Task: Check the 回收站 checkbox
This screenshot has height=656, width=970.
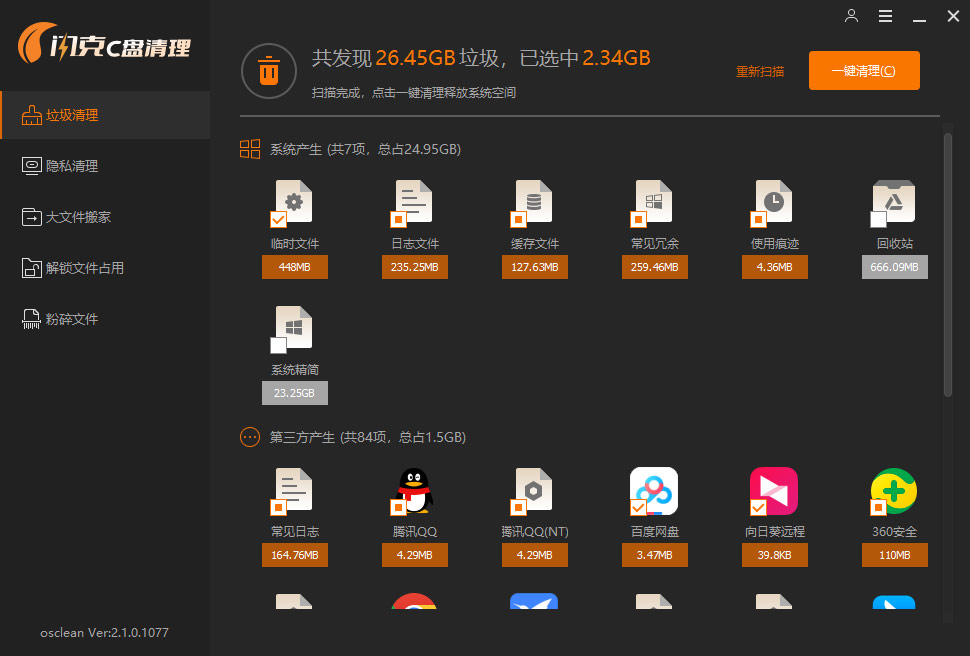Action: pos(878,219)
